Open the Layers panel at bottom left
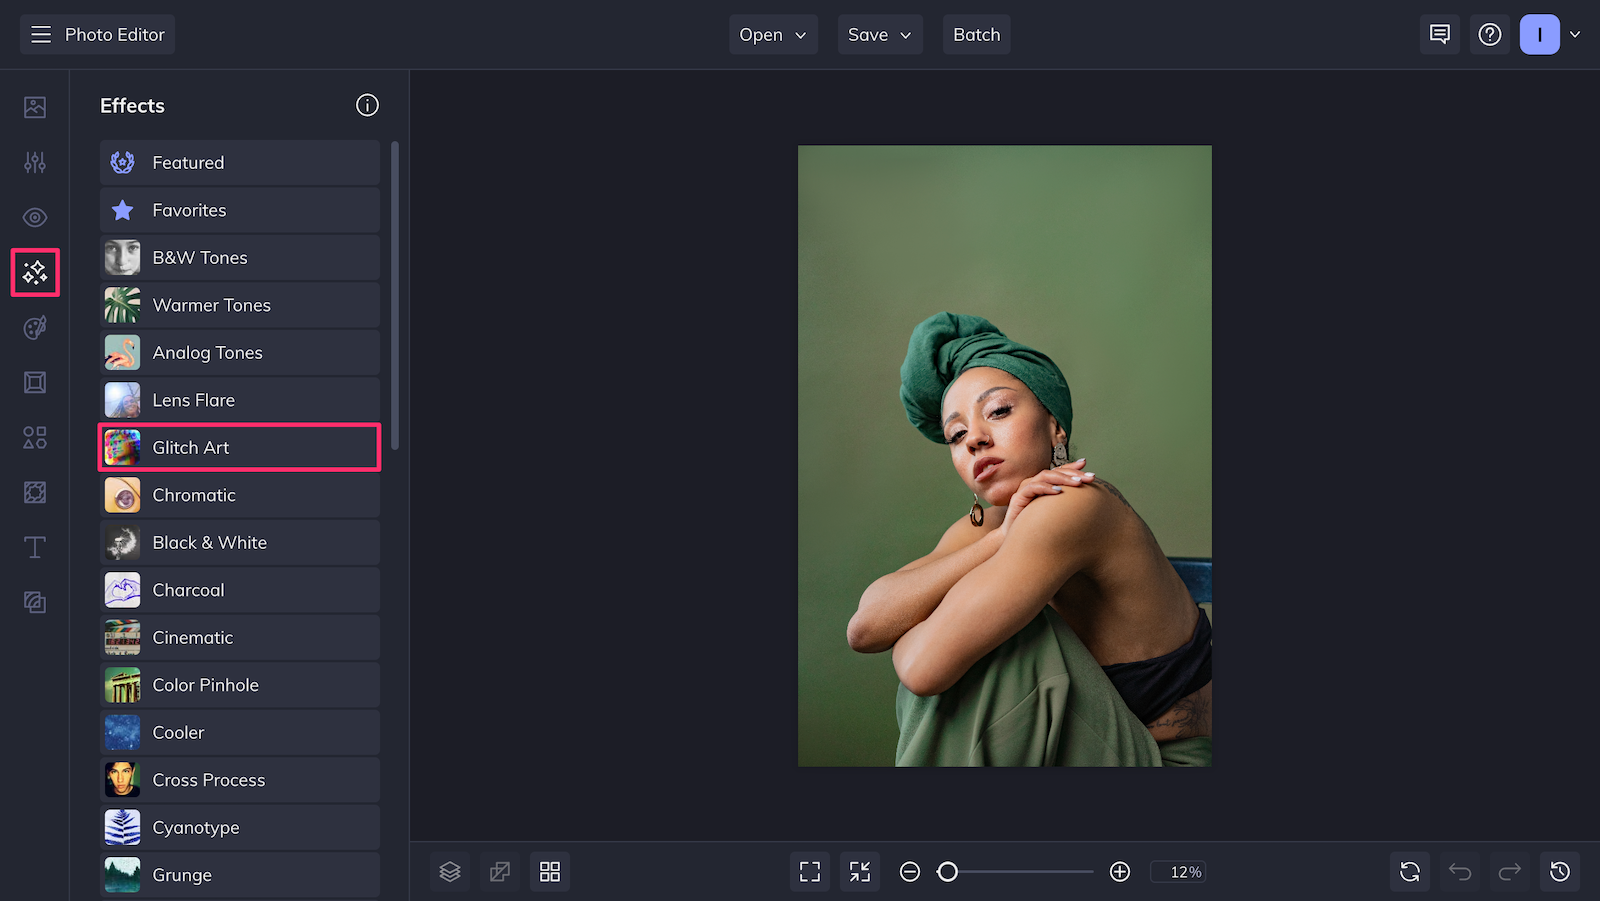1600x901 pixels. coord(449,871)
